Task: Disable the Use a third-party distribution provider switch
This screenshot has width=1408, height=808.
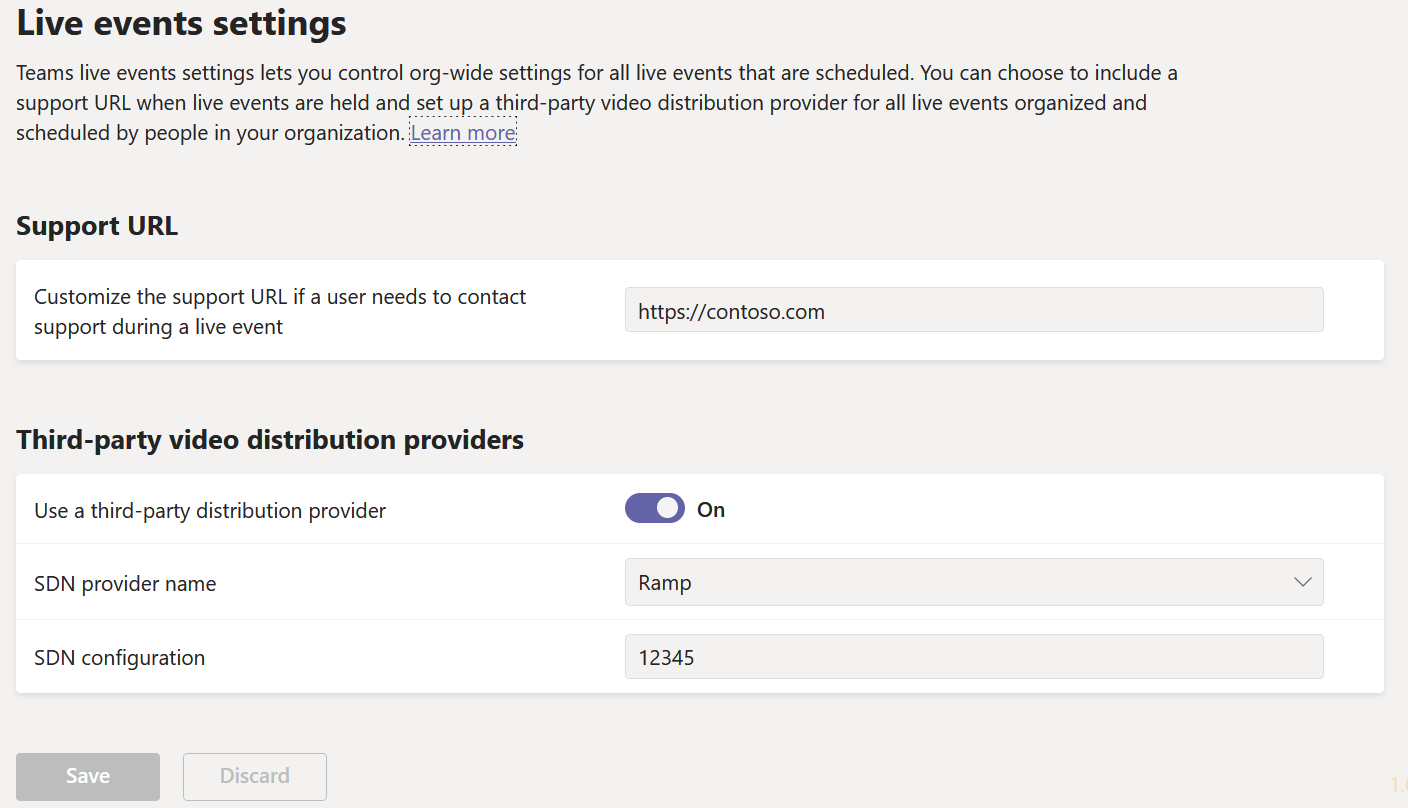Action: tap(654, 508)
